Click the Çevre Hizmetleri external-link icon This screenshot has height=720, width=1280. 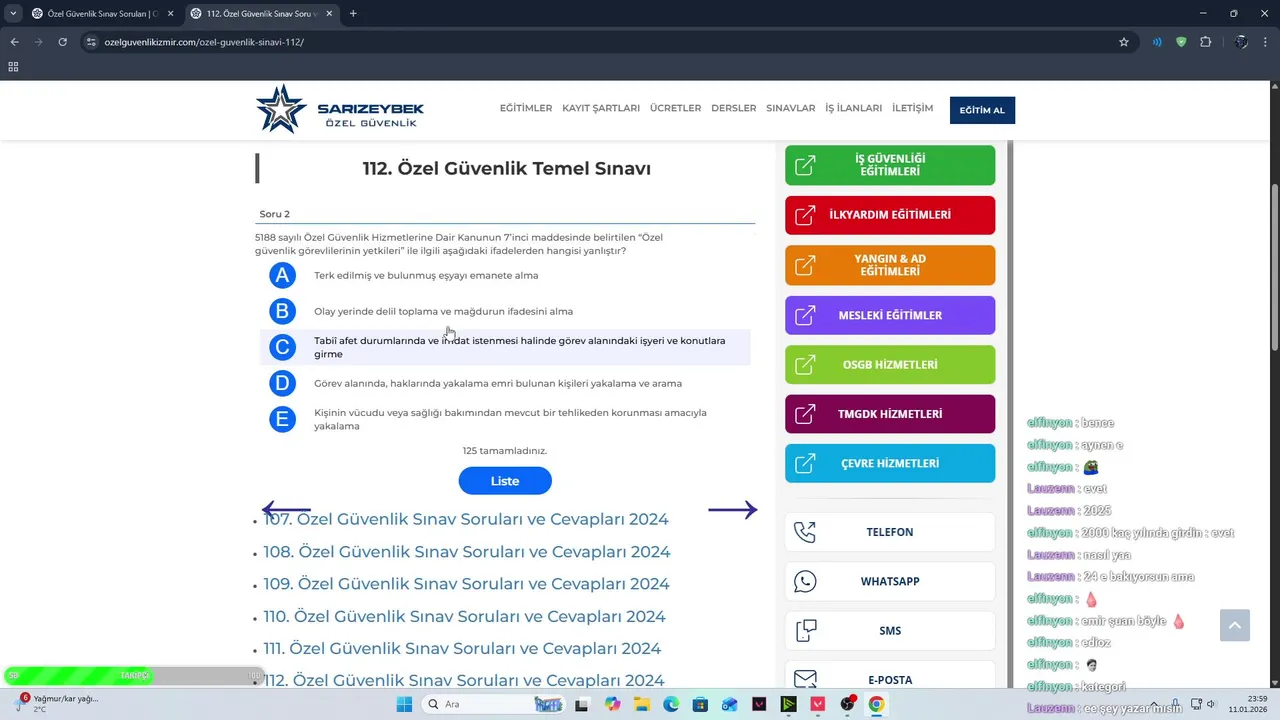(x=805, y=464)
